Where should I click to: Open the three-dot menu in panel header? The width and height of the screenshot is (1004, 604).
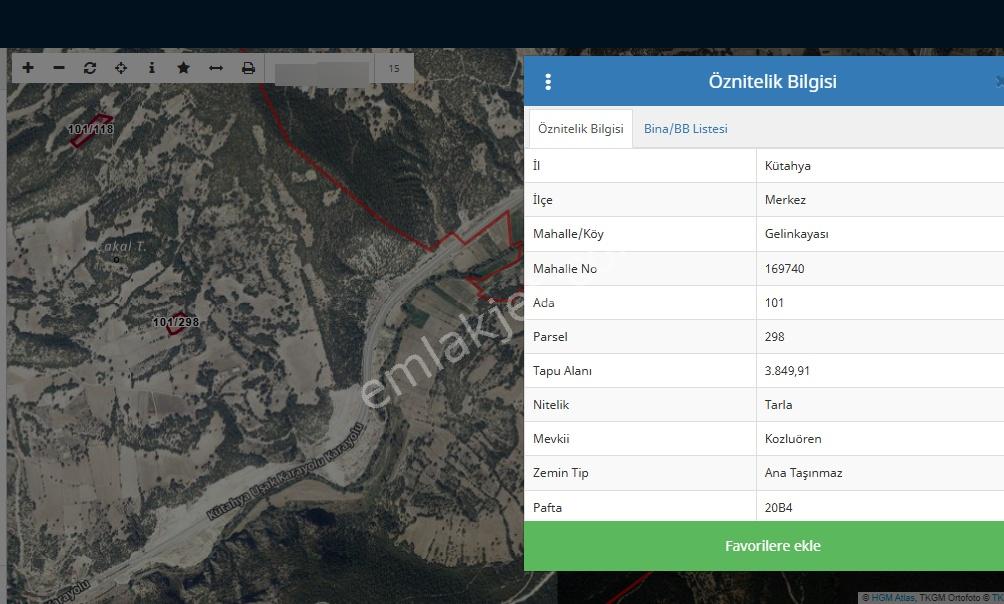click(x=548, y=81)
